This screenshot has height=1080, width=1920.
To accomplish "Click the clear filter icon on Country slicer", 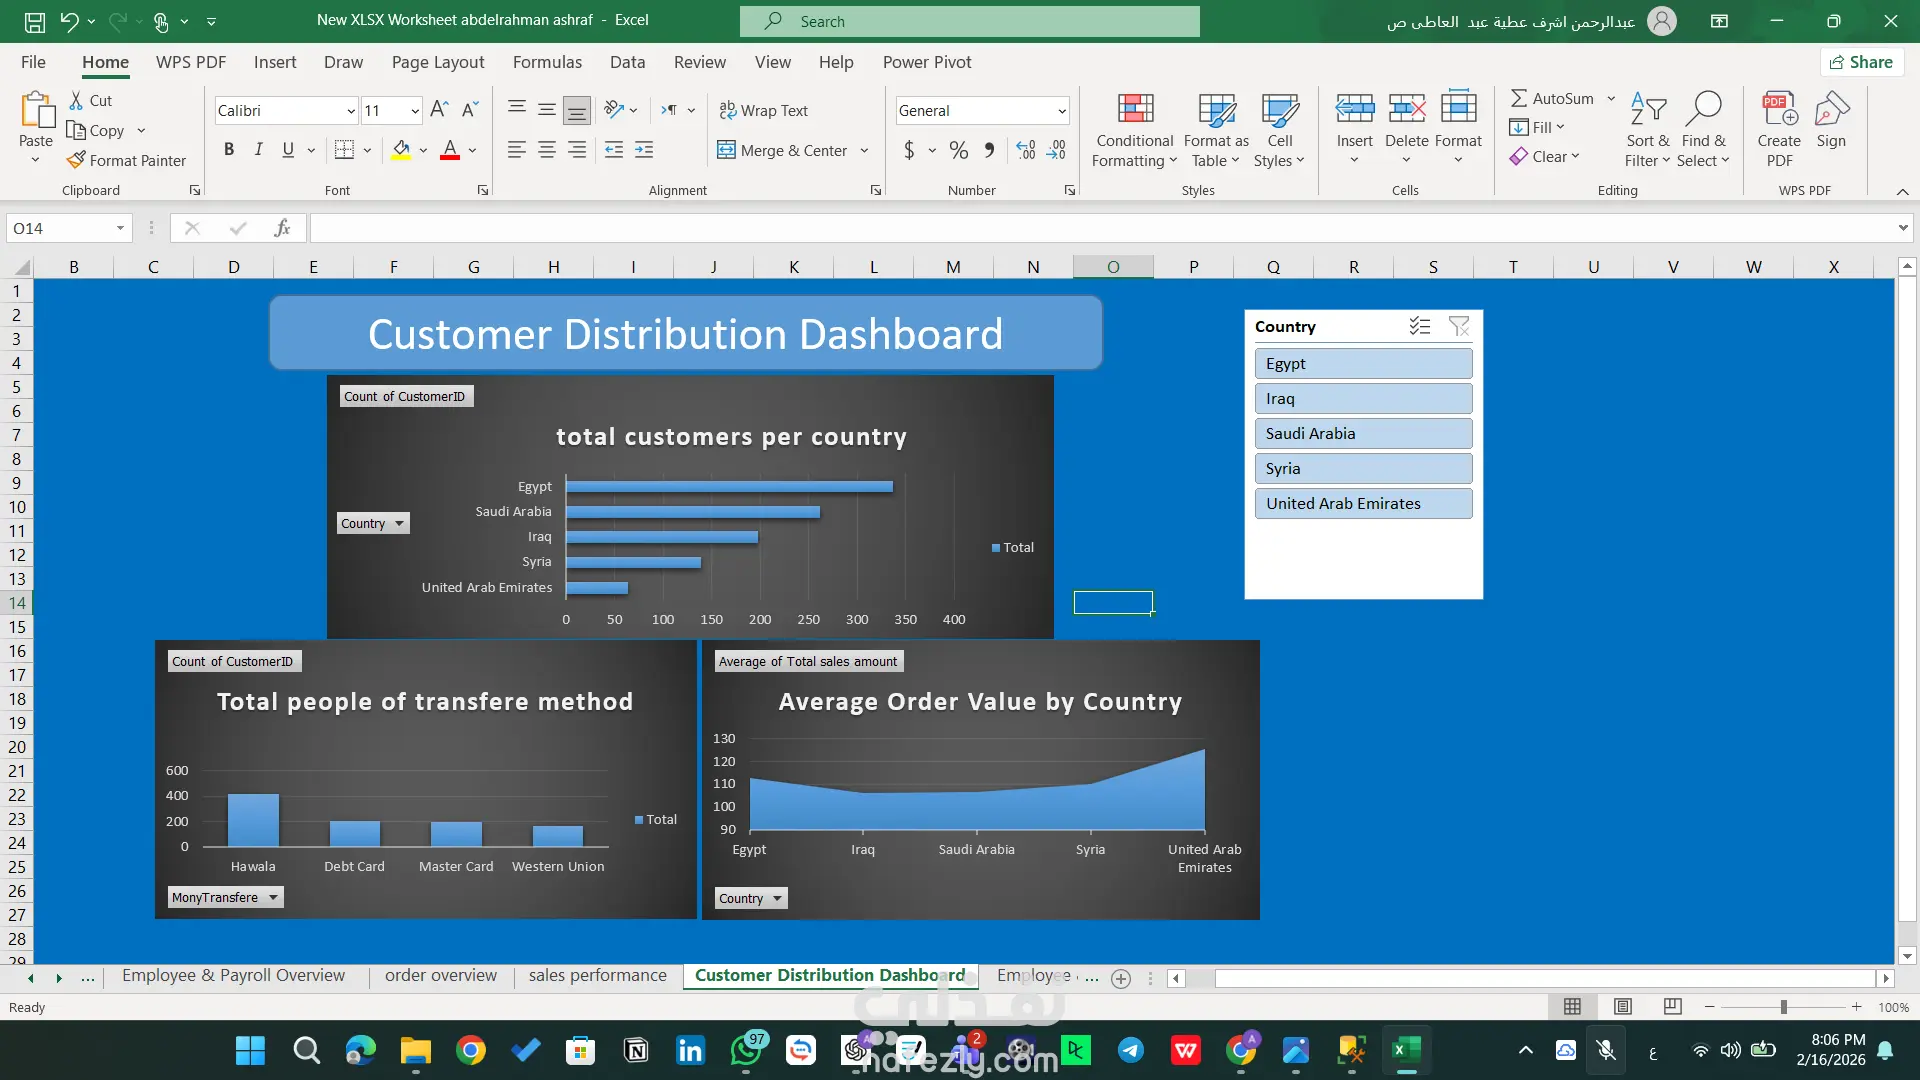I will pos(1459,326).
